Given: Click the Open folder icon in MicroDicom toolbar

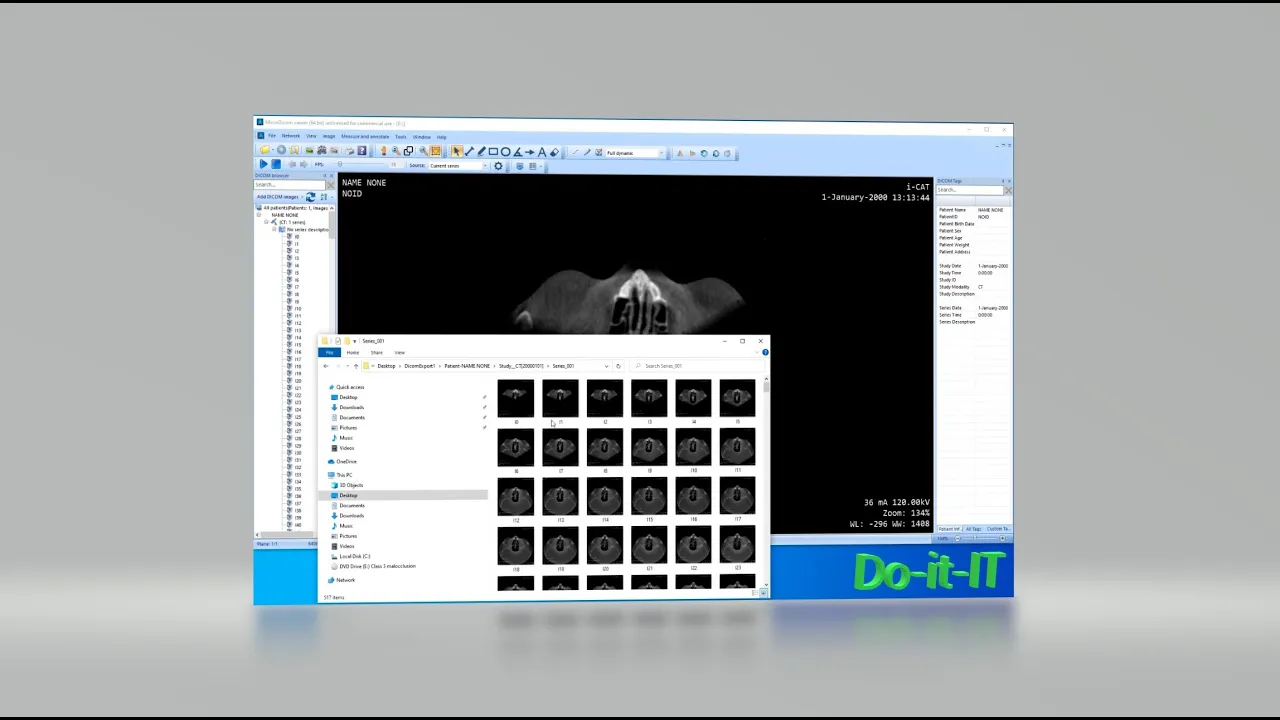Looking at the screenshot, I should point(265,151).
